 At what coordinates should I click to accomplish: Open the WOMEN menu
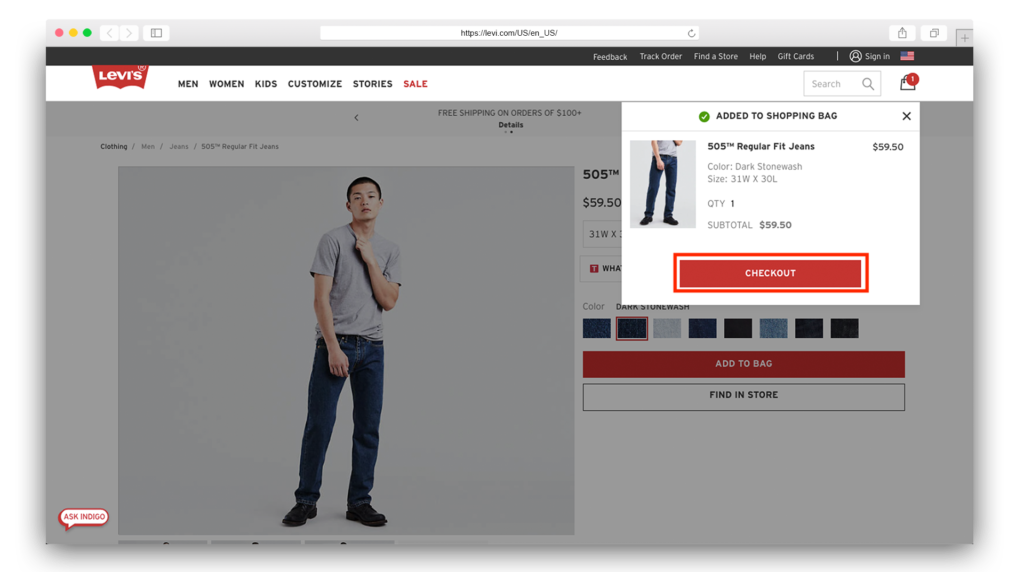[227, 84]
